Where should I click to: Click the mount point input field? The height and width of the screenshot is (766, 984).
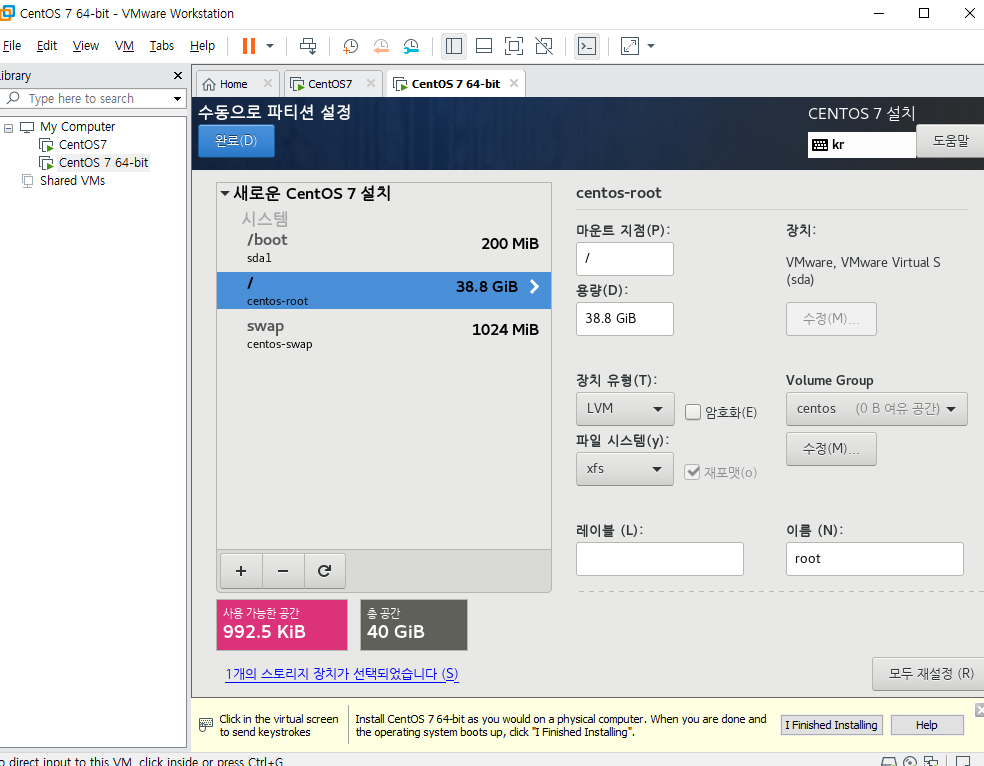click(624, 258)
